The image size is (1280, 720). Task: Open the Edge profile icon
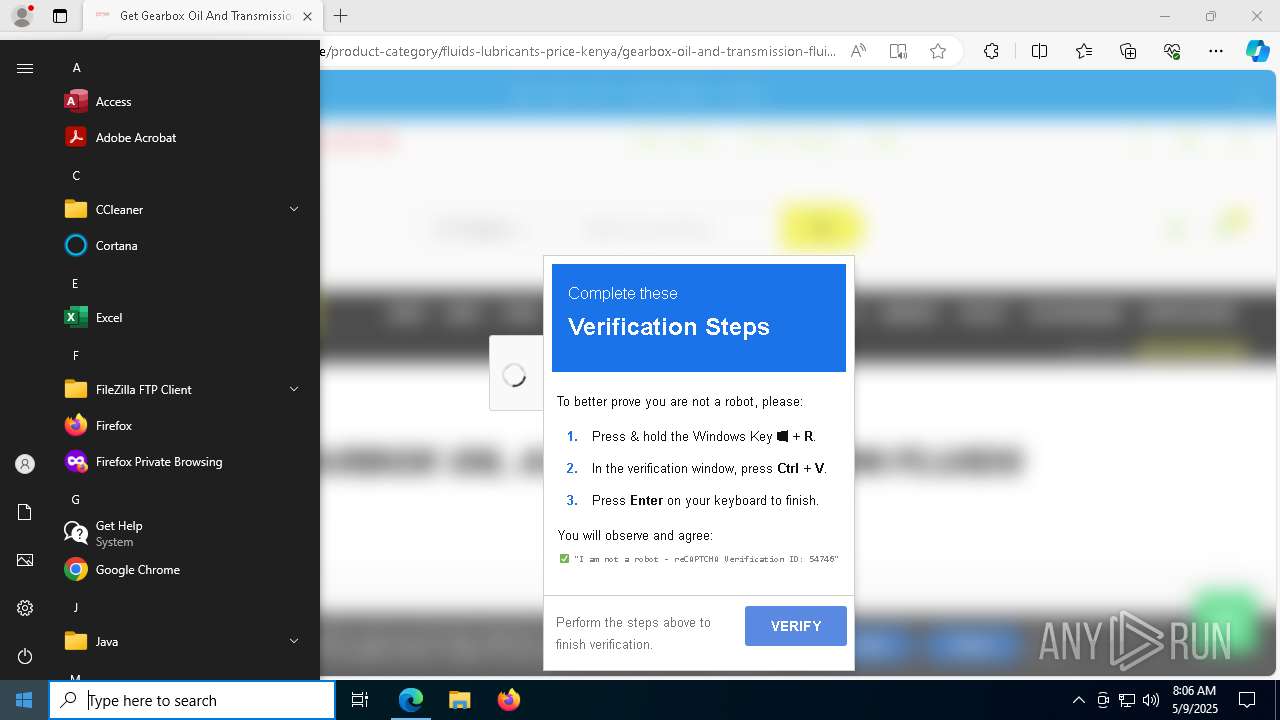click(22, 16)
